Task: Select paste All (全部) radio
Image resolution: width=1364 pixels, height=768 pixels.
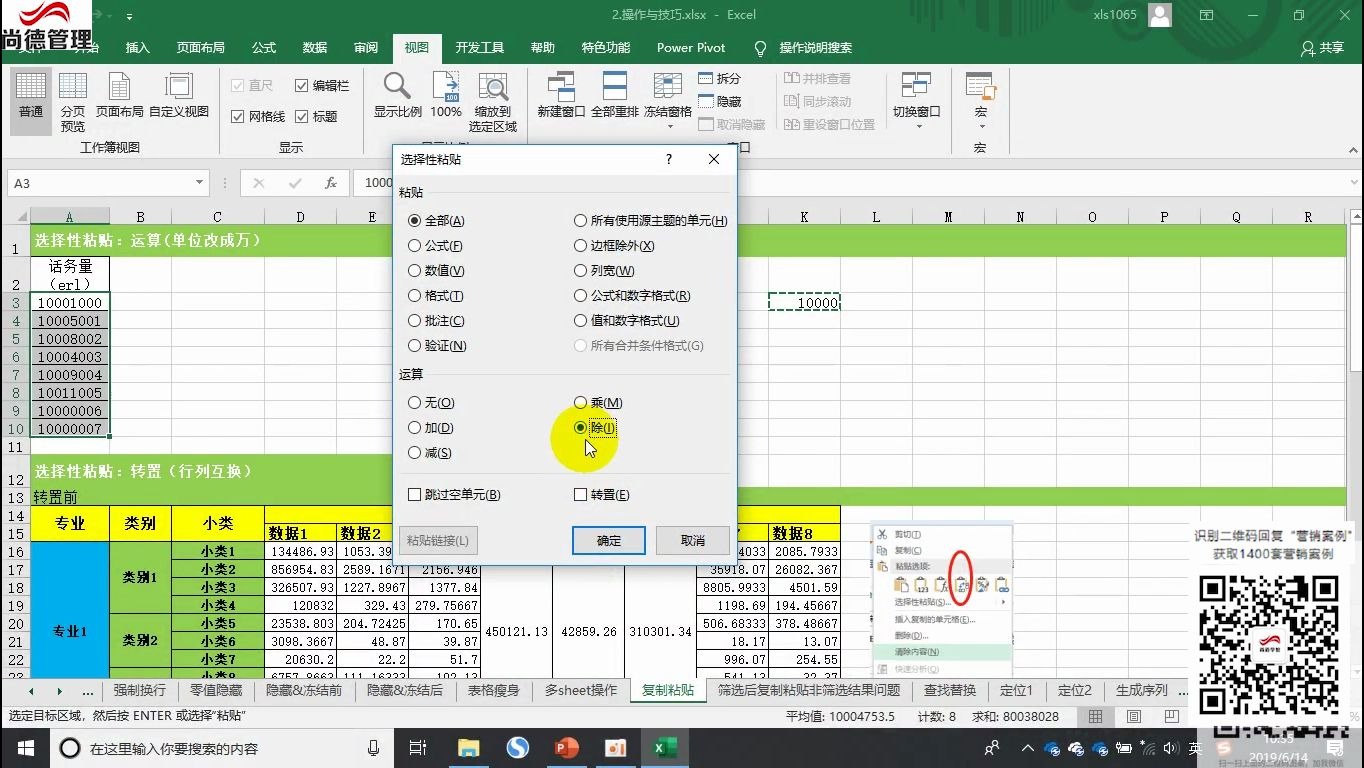Action: pyautogui.click(x=436, y=221)
